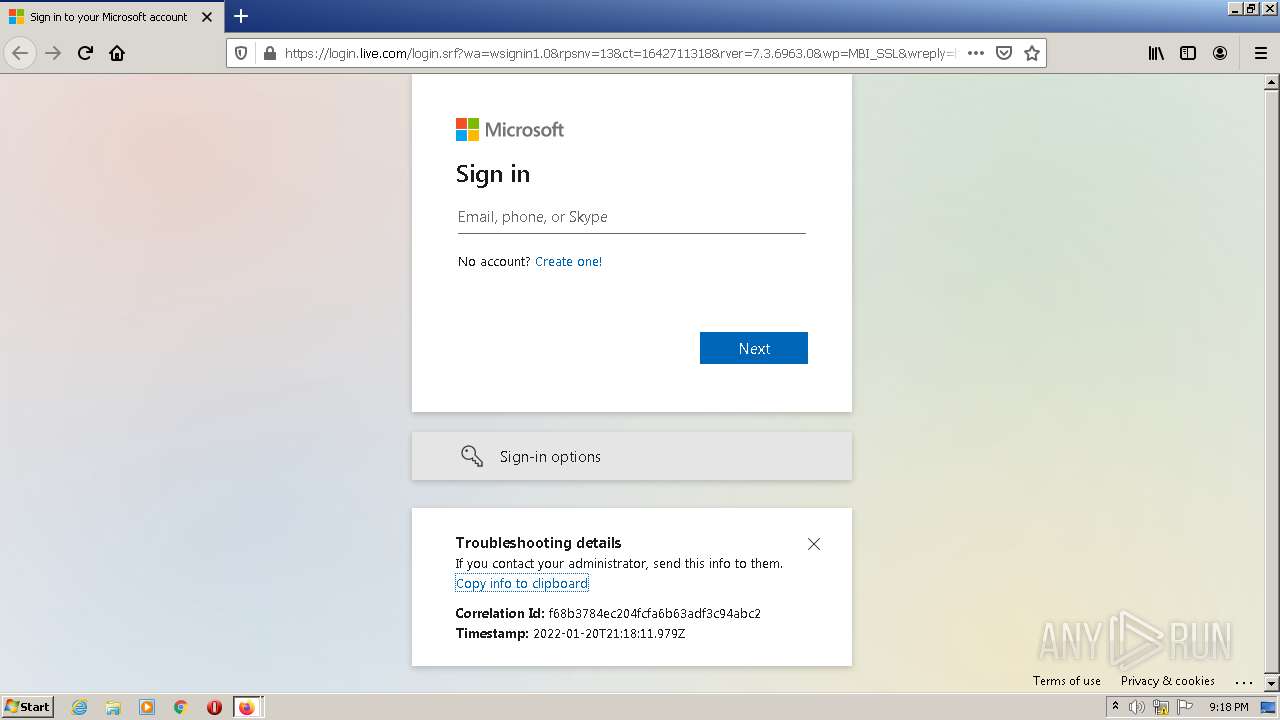Click the Timestamp value text
Screen dimensions: 1280x720
609,634
